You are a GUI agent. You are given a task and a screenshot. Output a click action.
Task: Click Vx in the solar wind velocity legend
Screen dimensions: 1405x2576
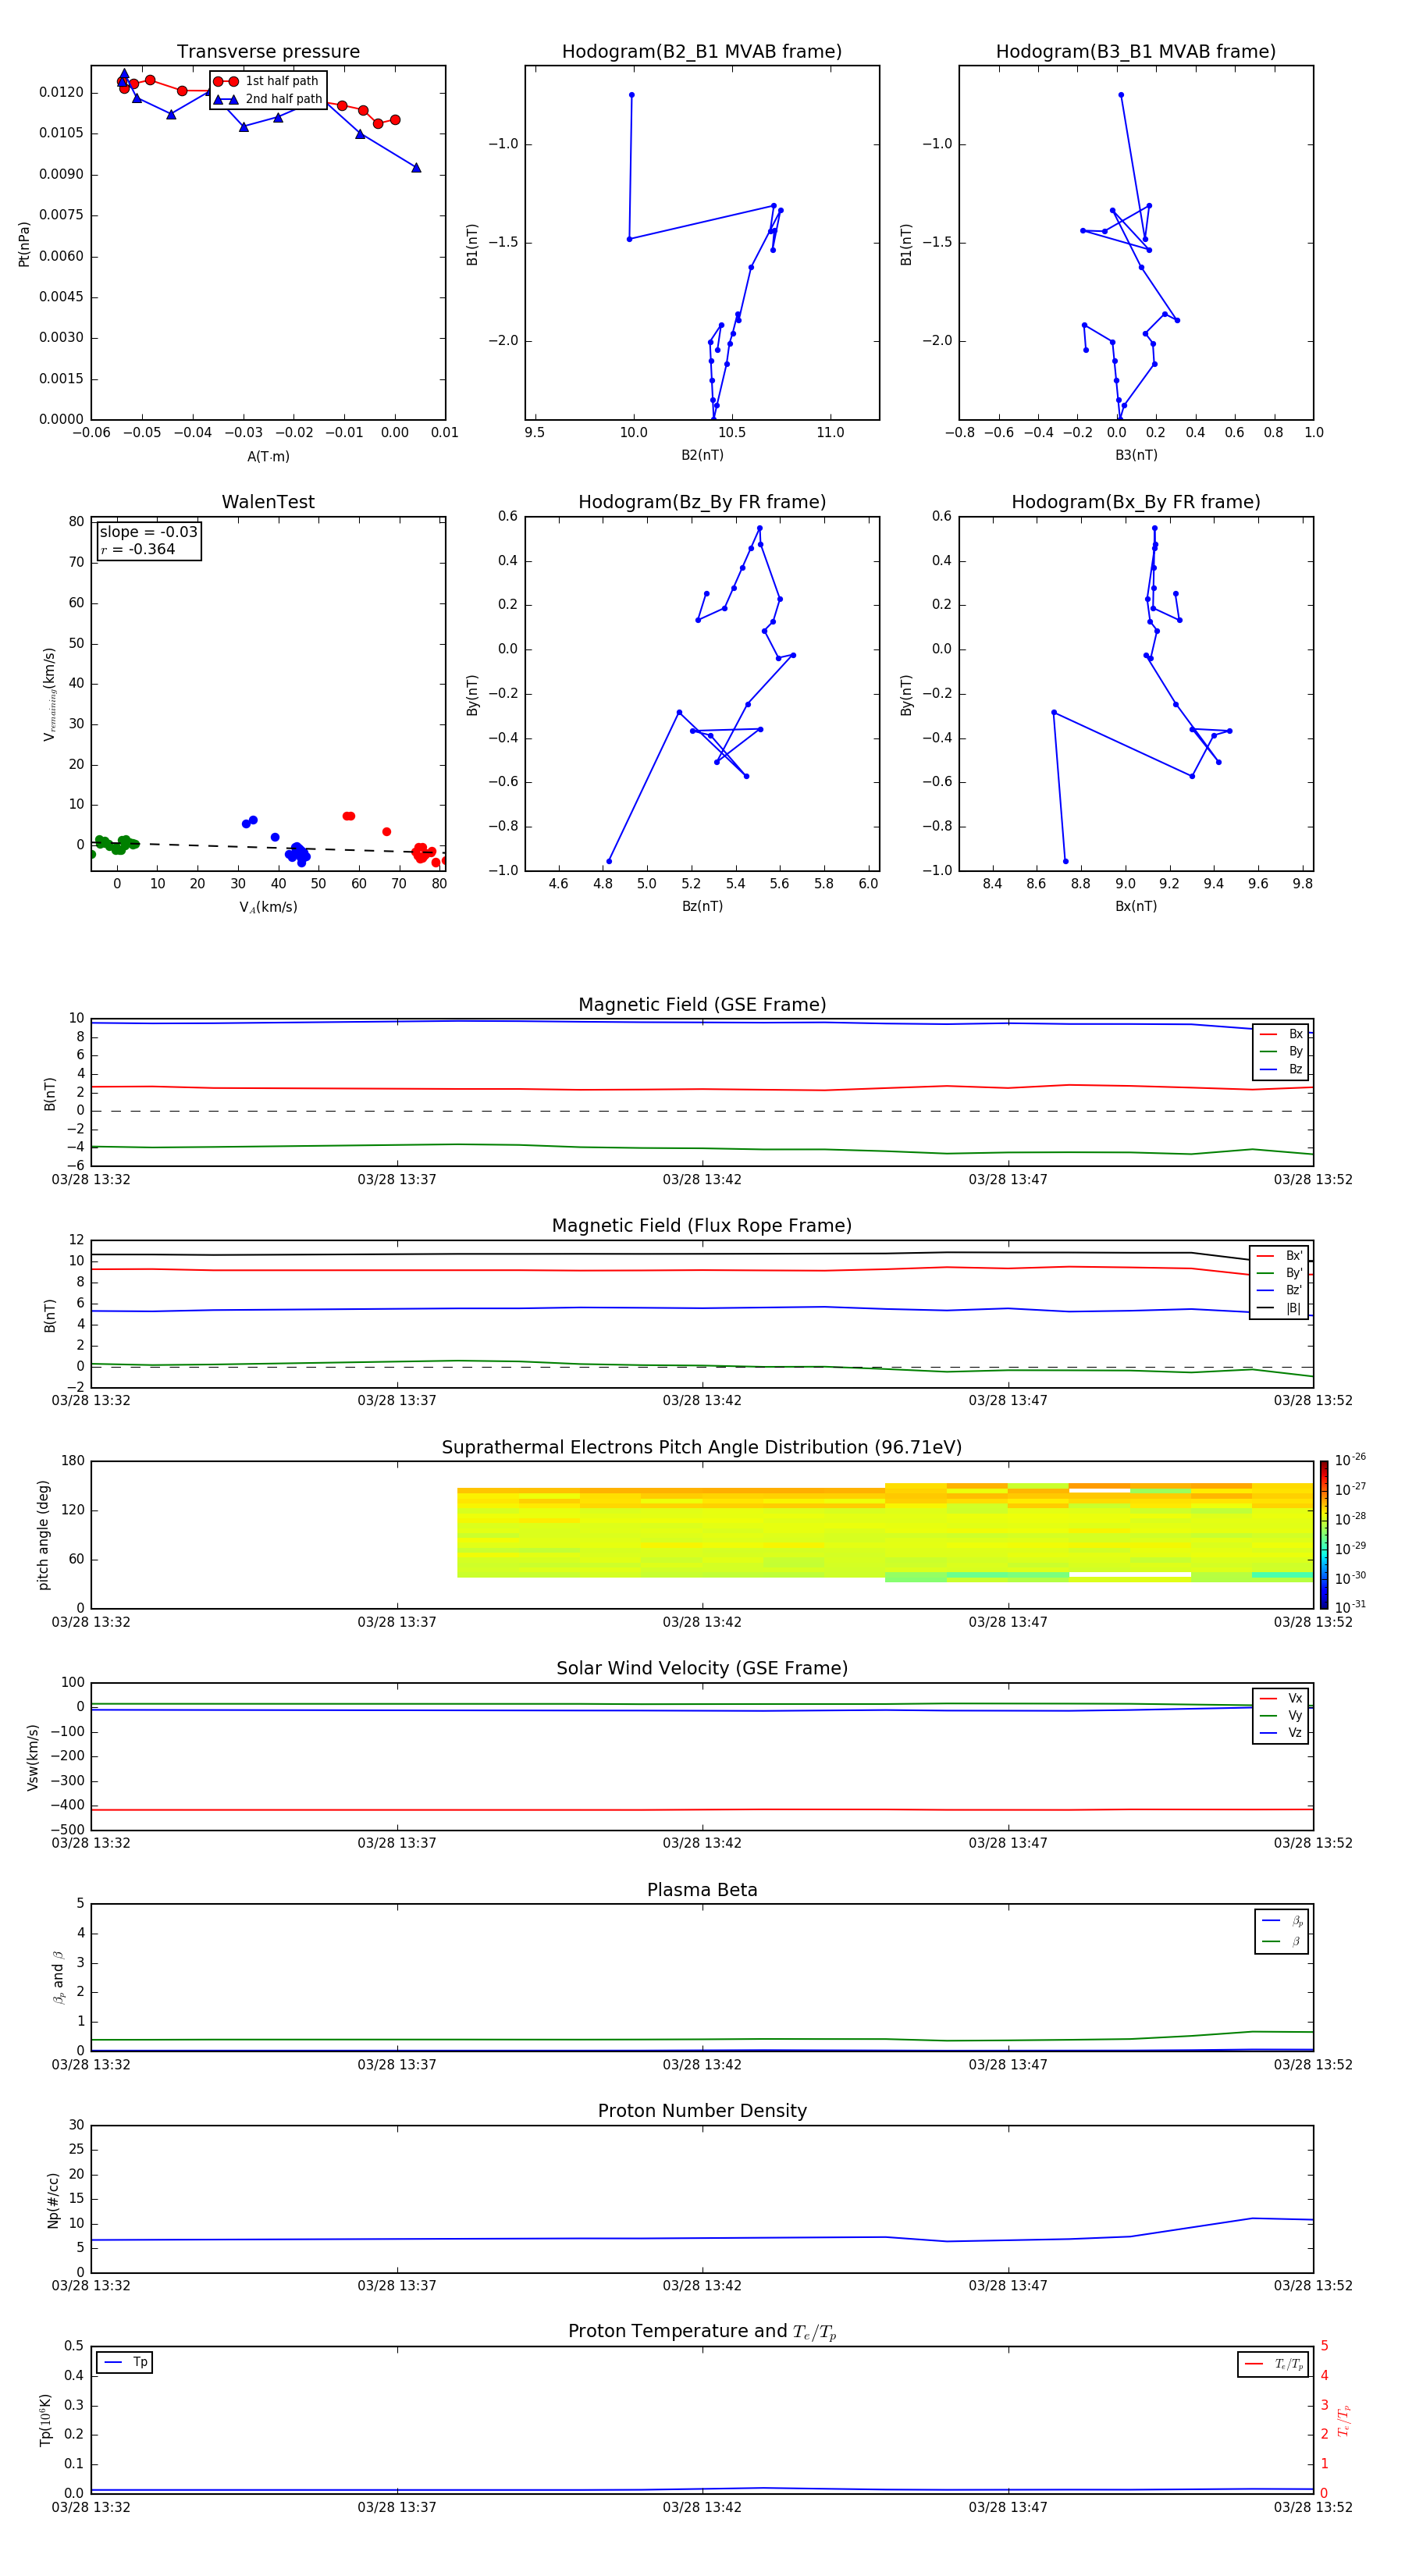[x=1281, y=1698]
